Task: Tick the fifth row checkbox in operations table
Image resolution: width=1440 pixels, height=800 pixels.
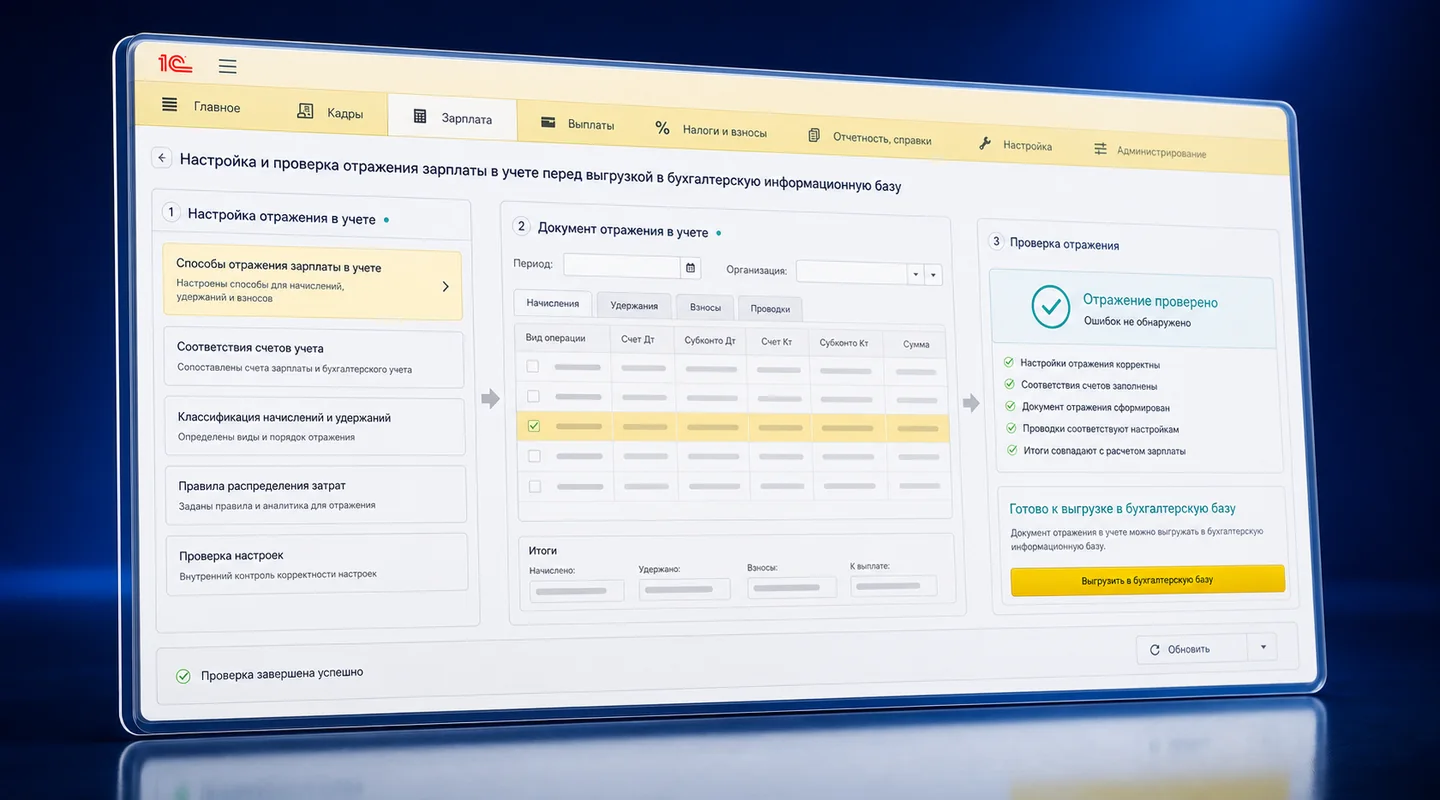Action: pyautogui.click(x=534, y=486)
